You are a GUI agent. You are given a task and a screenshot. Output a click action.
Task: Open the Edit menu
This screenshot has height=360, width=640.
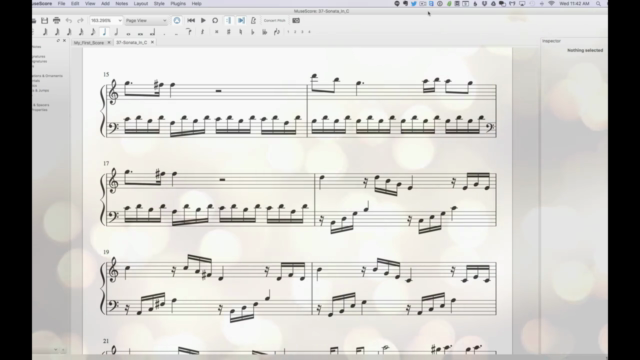75,4
